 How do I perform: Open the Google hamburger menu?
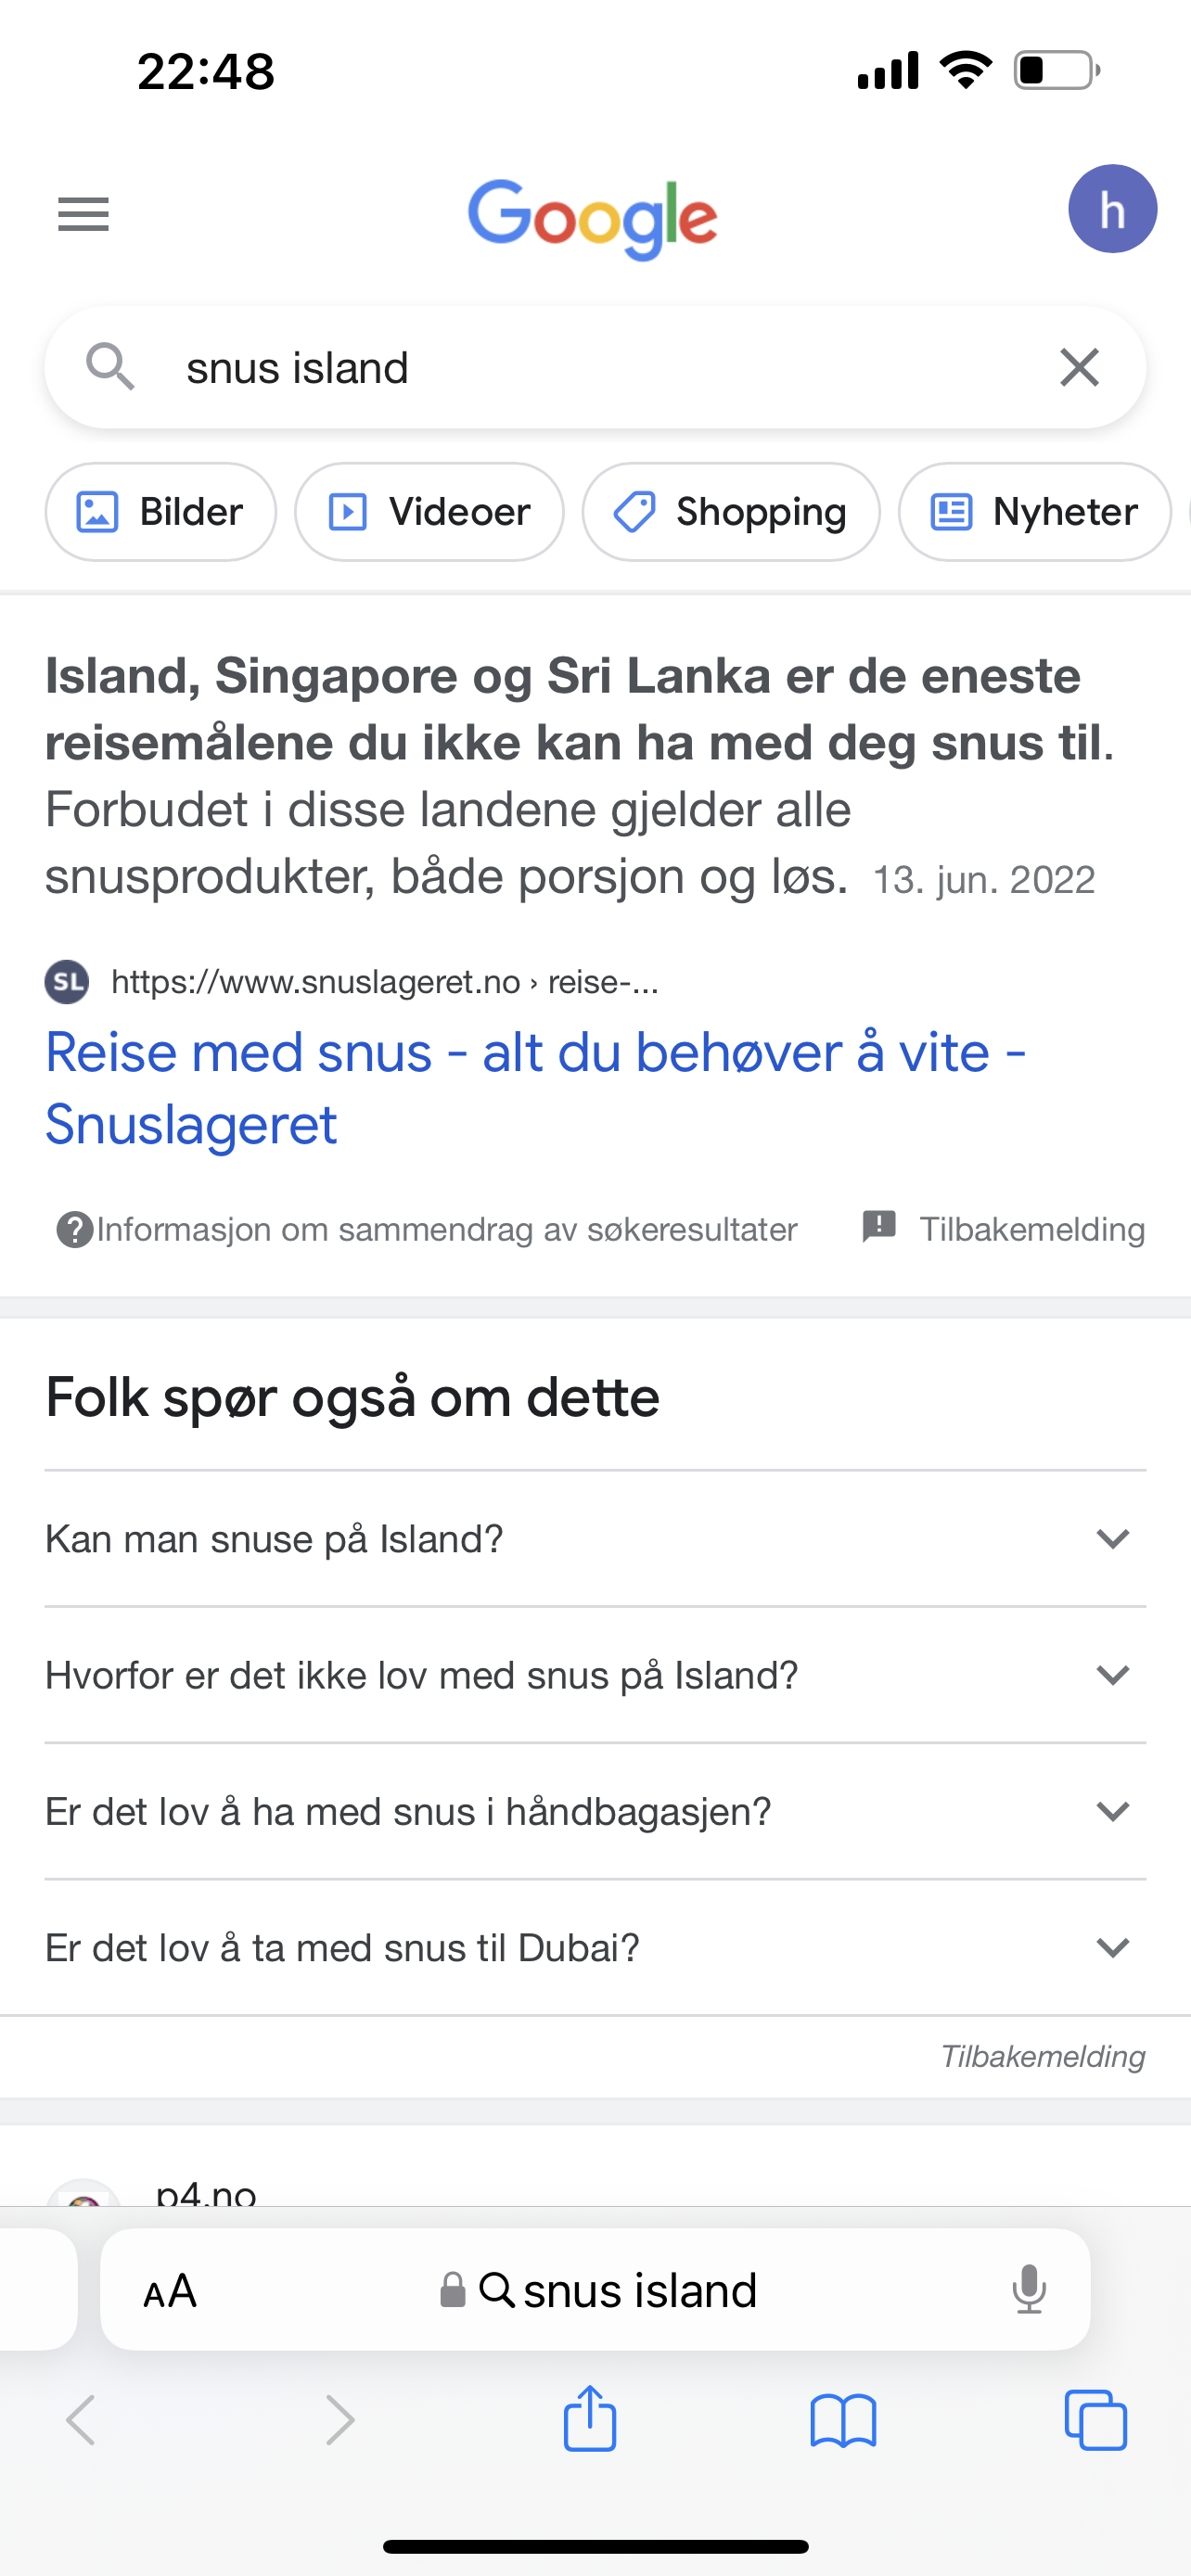pos(83,214)
